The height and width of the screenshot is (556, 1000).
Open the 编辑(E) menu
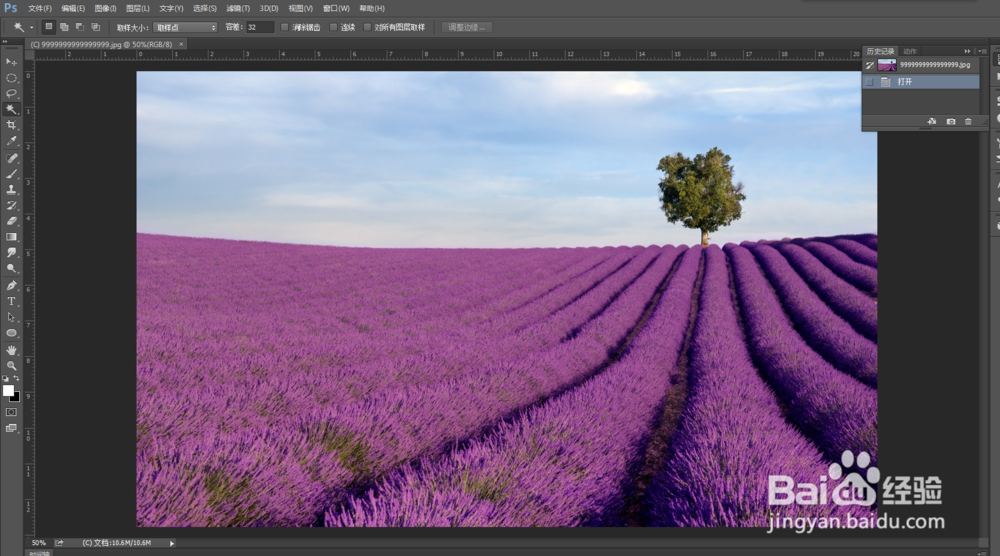[x=73, y=8]
